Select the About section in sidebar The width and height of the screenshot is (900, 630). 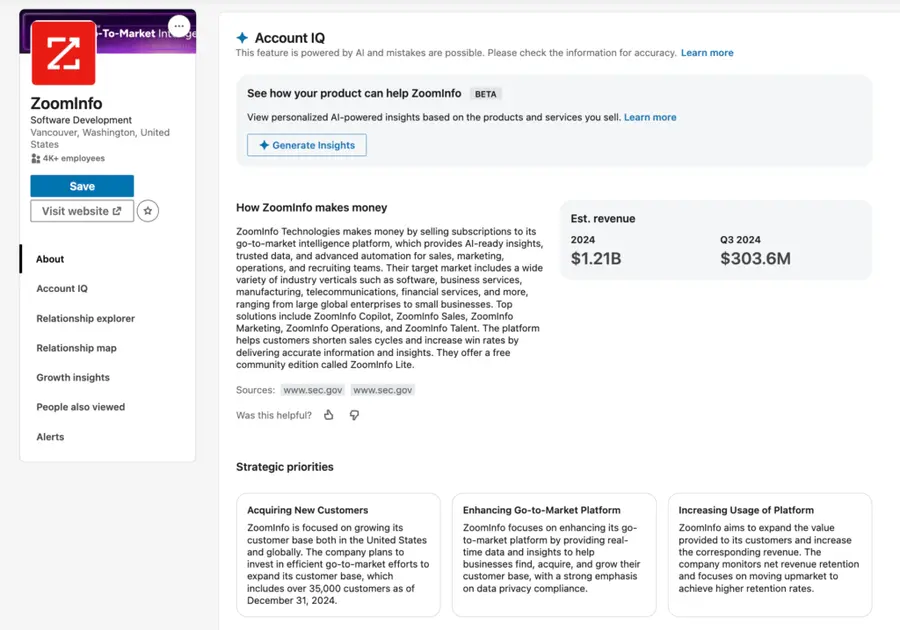tap(49, 258)
